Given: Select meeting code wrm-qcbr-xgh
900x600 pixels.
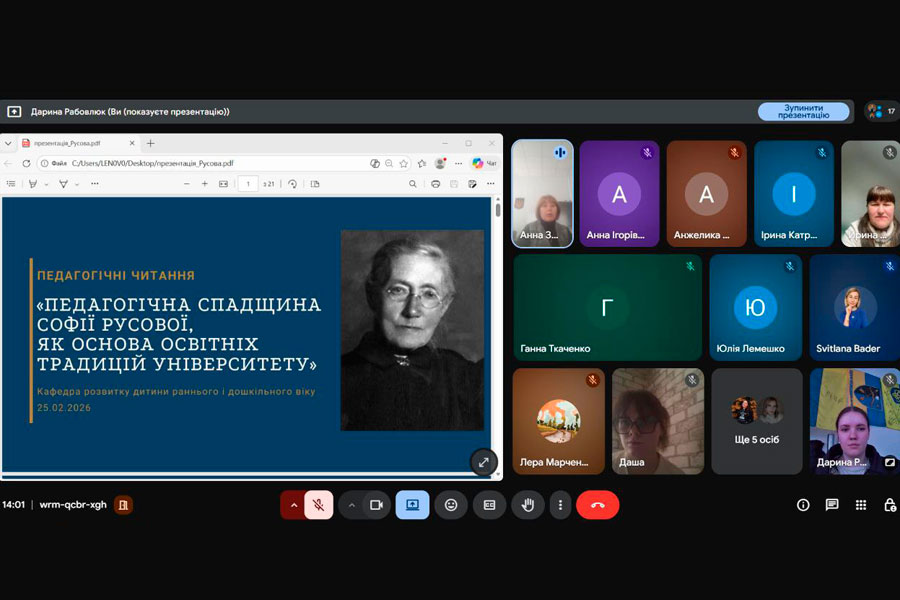Looking at the screenshot, I should point(73,505).
